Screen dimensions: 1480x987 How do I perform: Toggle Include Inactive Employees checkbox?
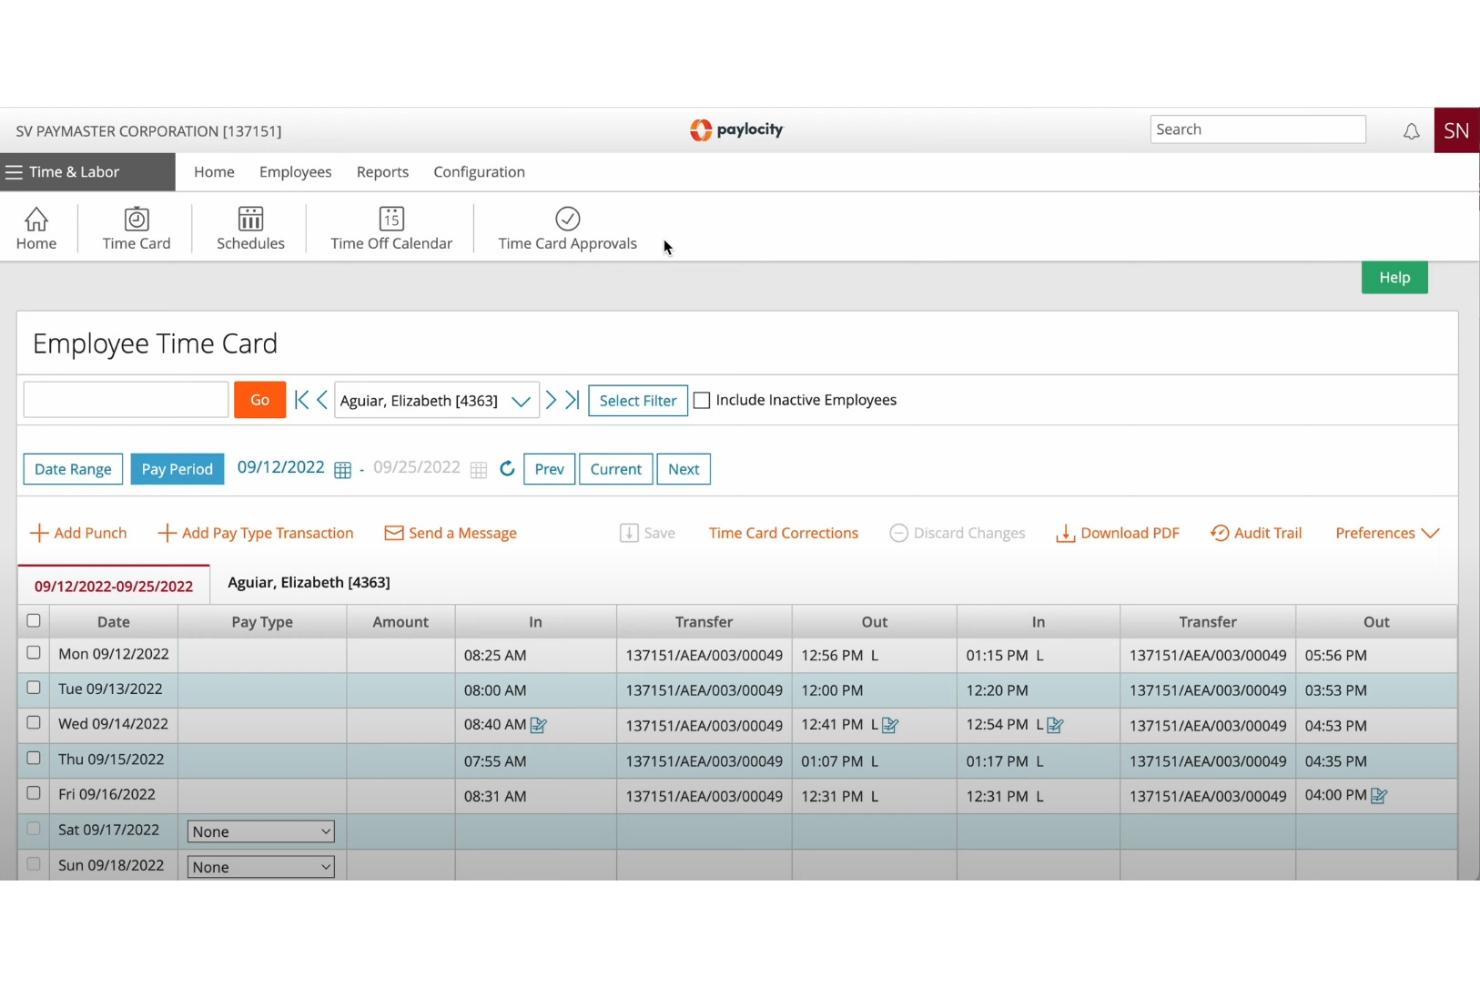coord(702,400)
